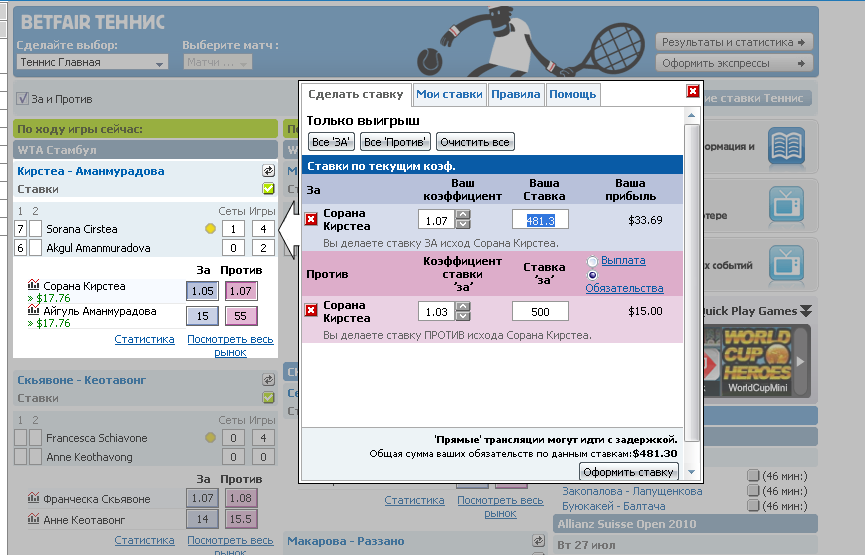The width and height of the screenshot is (865, 555).
Task: Tick the checkbox beside Закопалова - Лапущенкова
Action: coord(753,490)
